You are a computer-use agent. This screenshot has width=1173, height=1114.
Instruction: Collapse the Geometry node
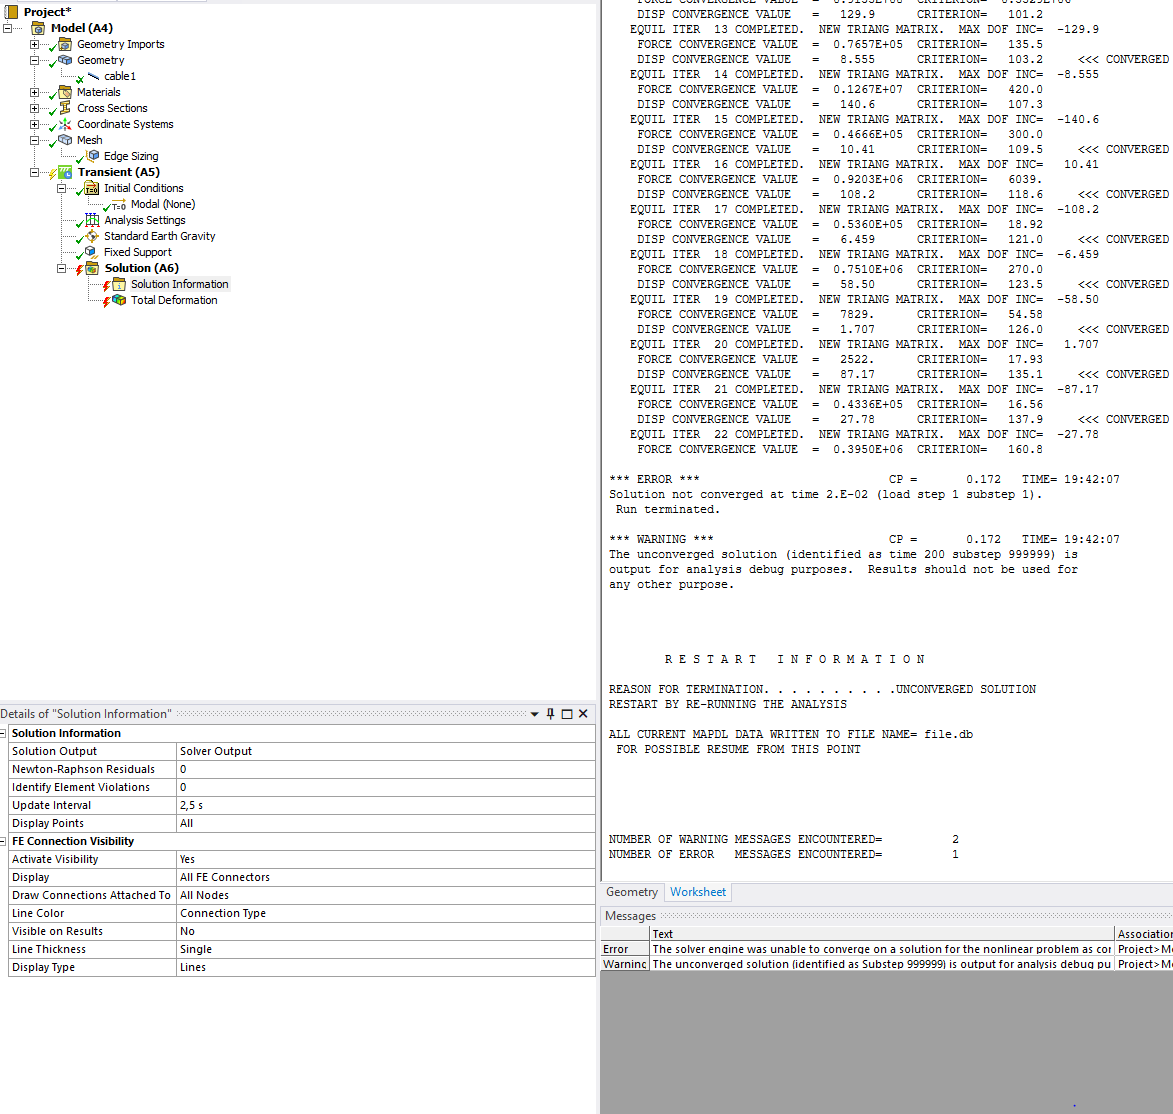point(34,61)
